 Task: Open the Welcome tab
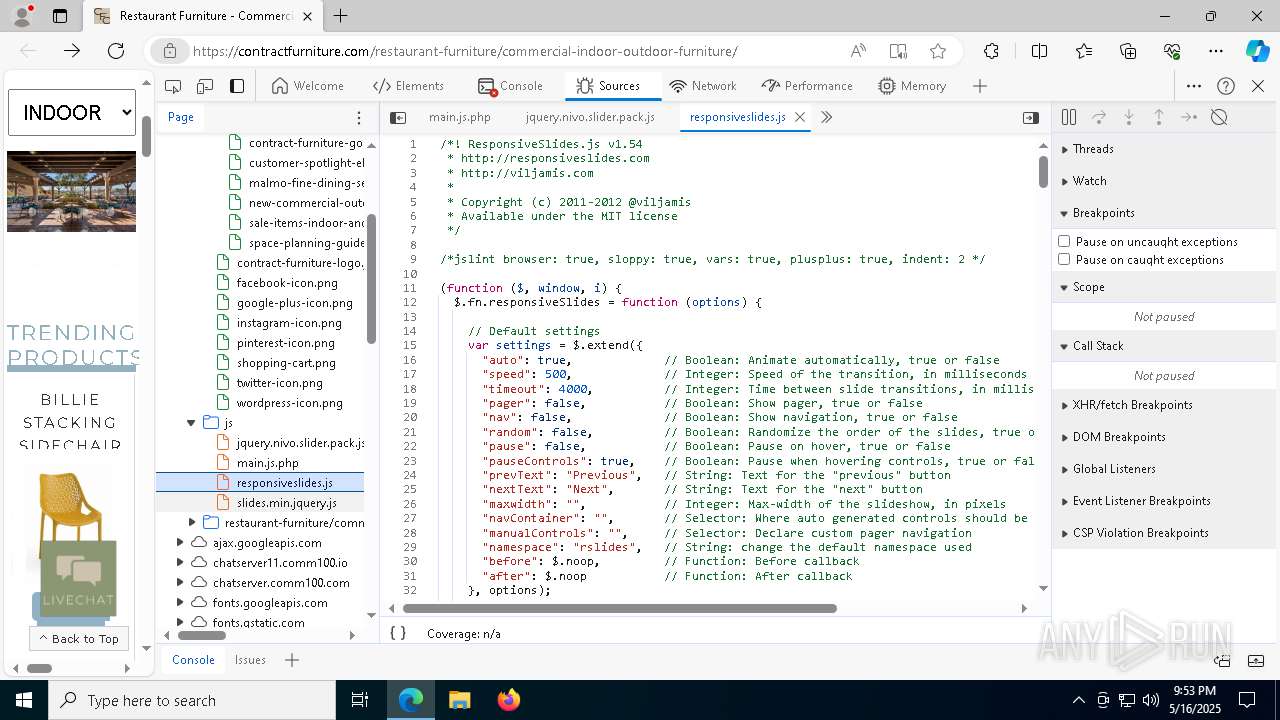coord(307,86)
